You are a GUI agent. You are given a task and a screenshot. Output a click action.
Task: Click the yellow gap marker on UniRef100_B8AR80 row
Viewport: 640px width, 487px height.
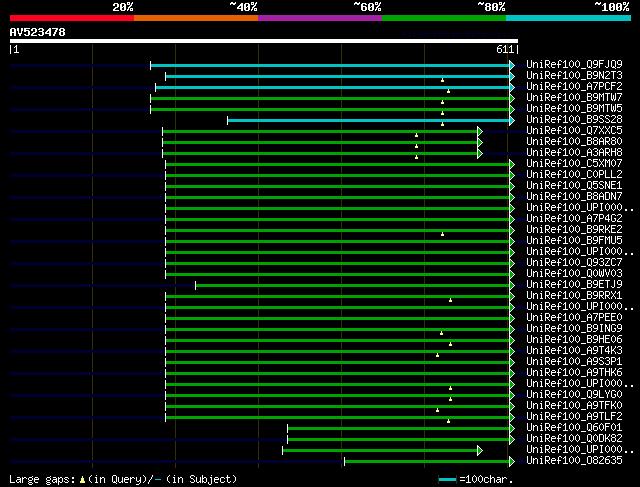(x=417, y=146)
